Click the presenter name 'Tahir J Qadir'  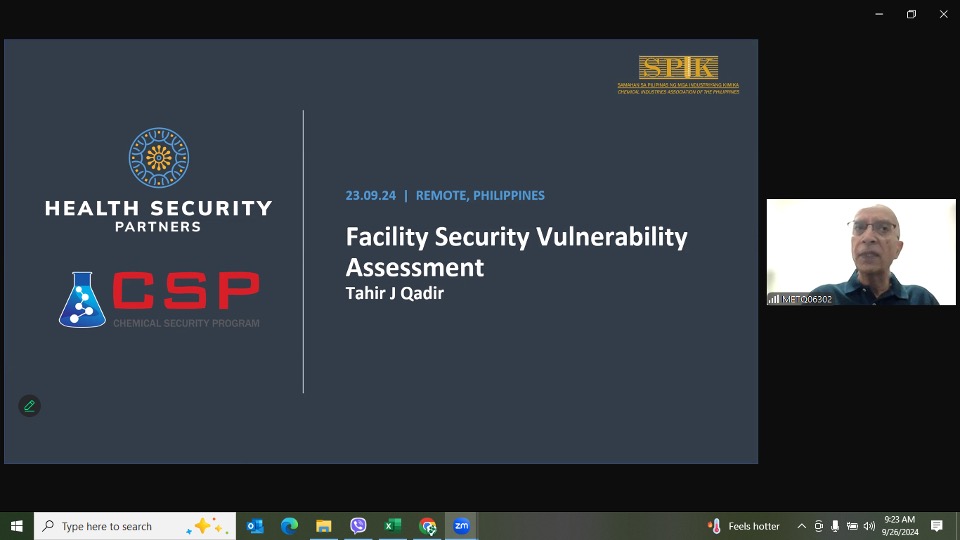(x=394, y=293)
